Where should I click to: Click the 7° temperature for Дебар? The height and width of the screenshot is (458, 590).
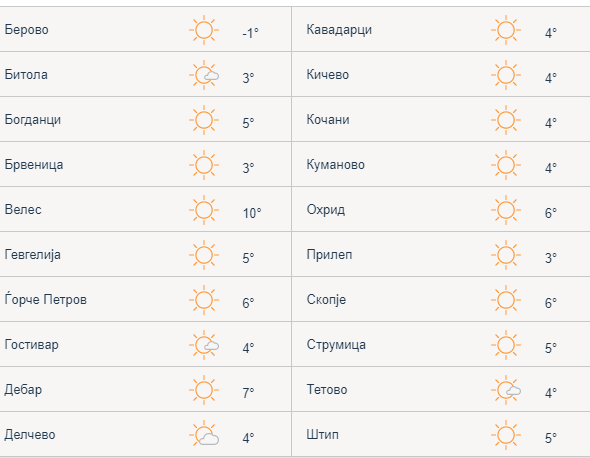tap(248, 393)
